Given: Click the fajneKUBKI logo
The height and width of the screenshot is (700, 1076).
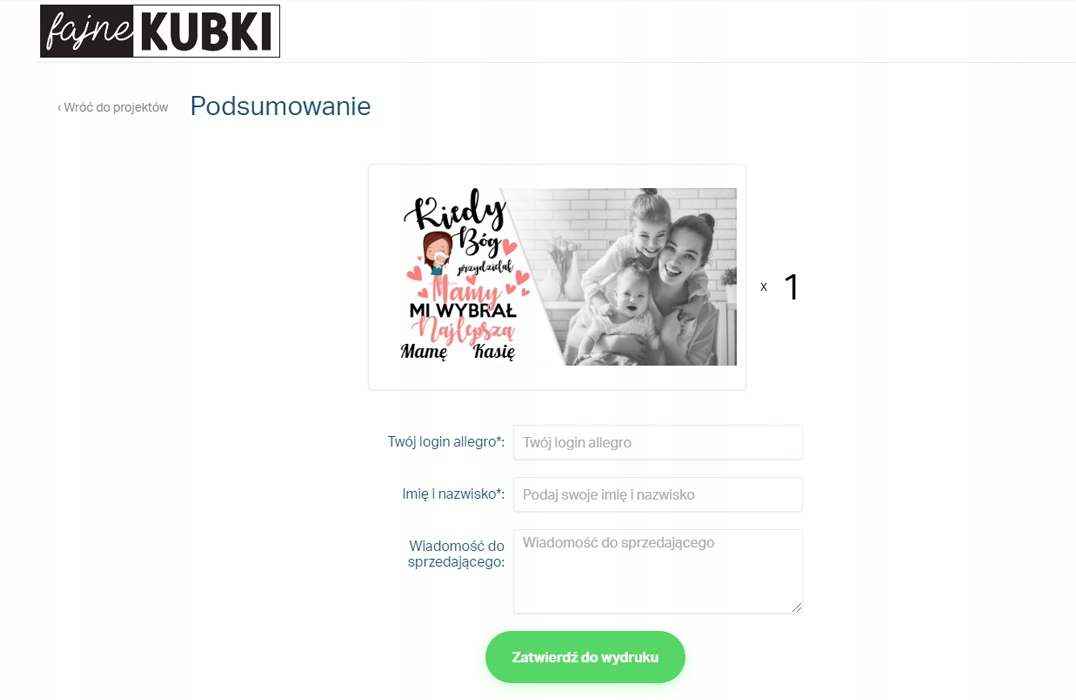Looking at the screenshot, I should click(x=160, y=31).
